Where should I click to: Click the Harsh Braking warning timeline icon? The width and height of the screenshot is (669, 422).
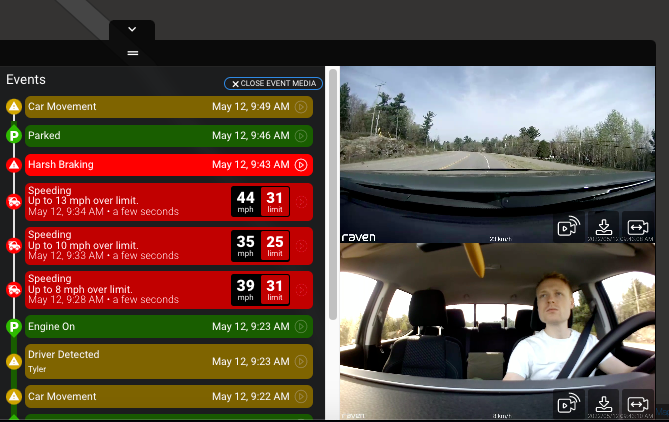(14, 165)
